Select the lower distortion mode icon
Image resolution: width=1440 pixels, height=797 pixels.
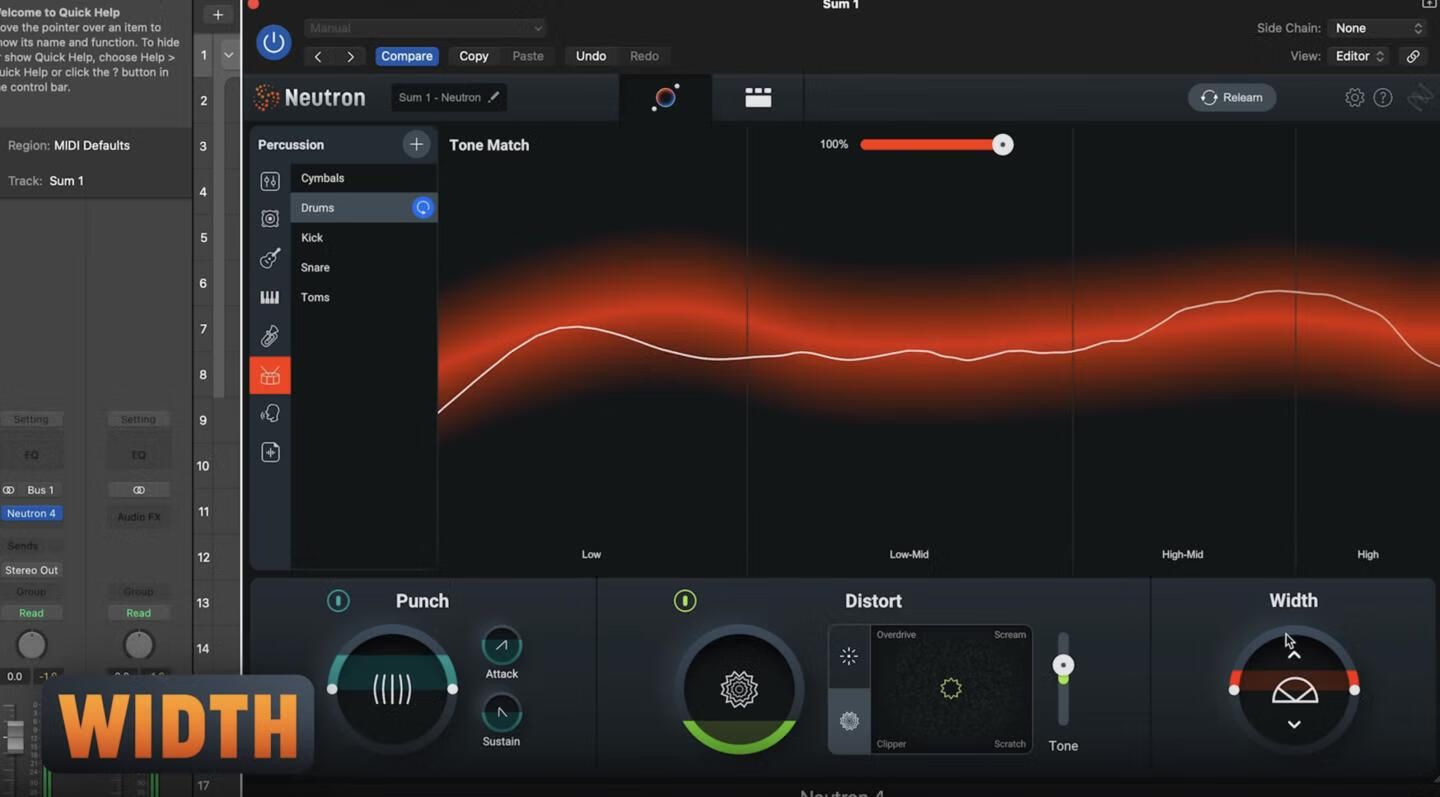(x=849, y=721)
